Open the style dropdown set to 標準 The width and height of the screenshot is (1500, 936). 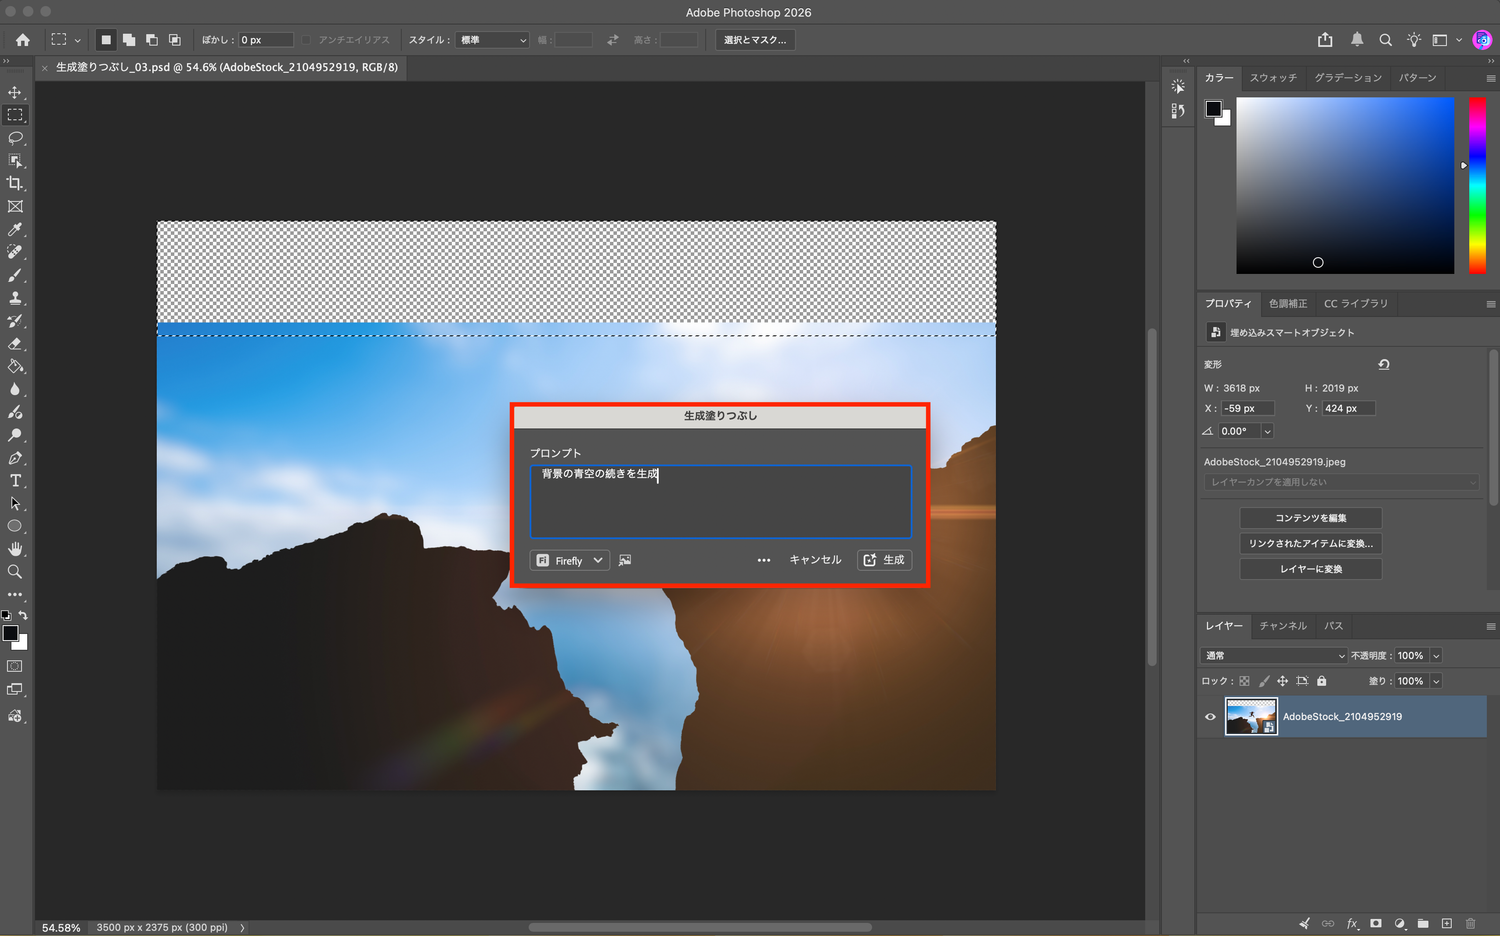(x=492, y=40)
